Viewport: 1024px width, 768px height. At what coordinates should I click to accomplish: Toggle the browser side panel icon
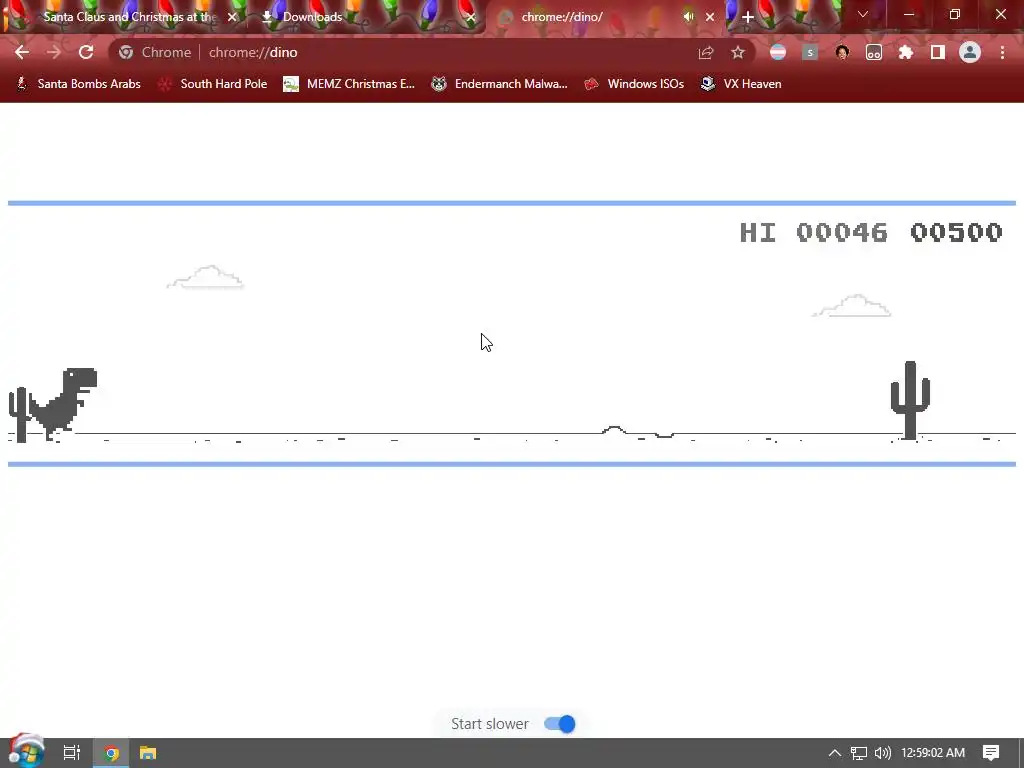tap(938, 52)
